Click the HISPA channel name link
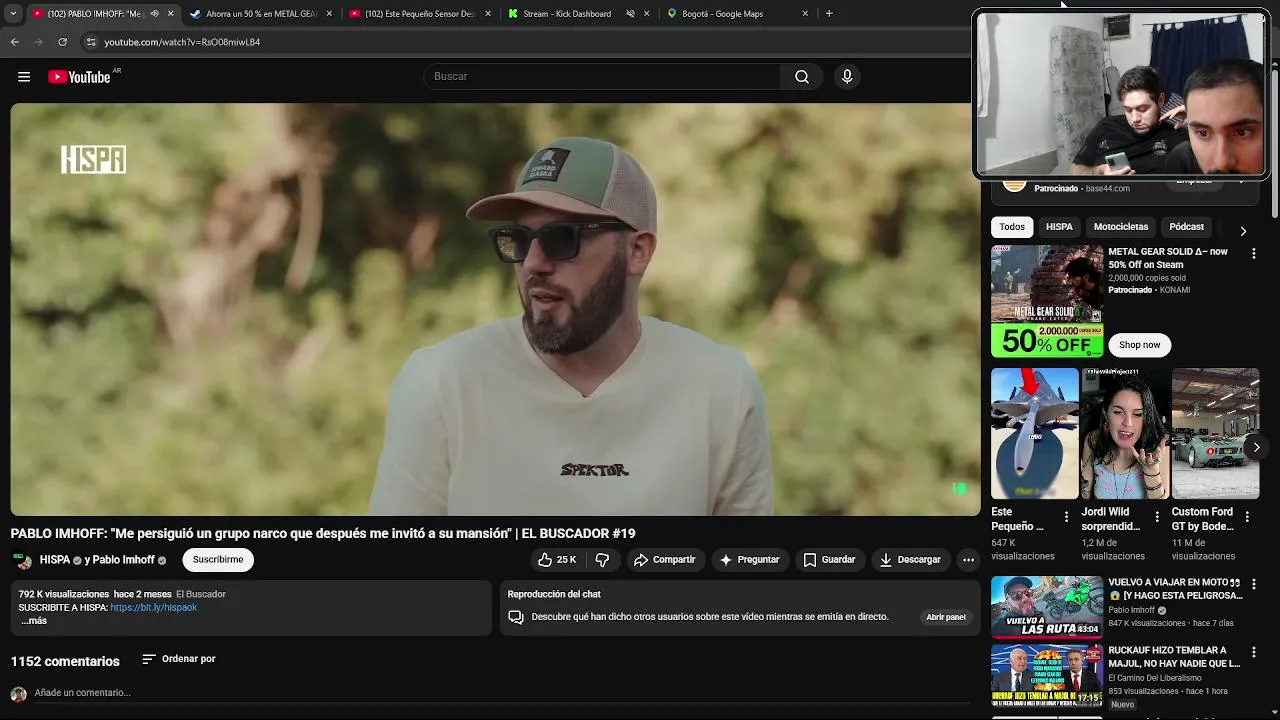Viewport: 1280px width, 720px height. click(55, 560)
